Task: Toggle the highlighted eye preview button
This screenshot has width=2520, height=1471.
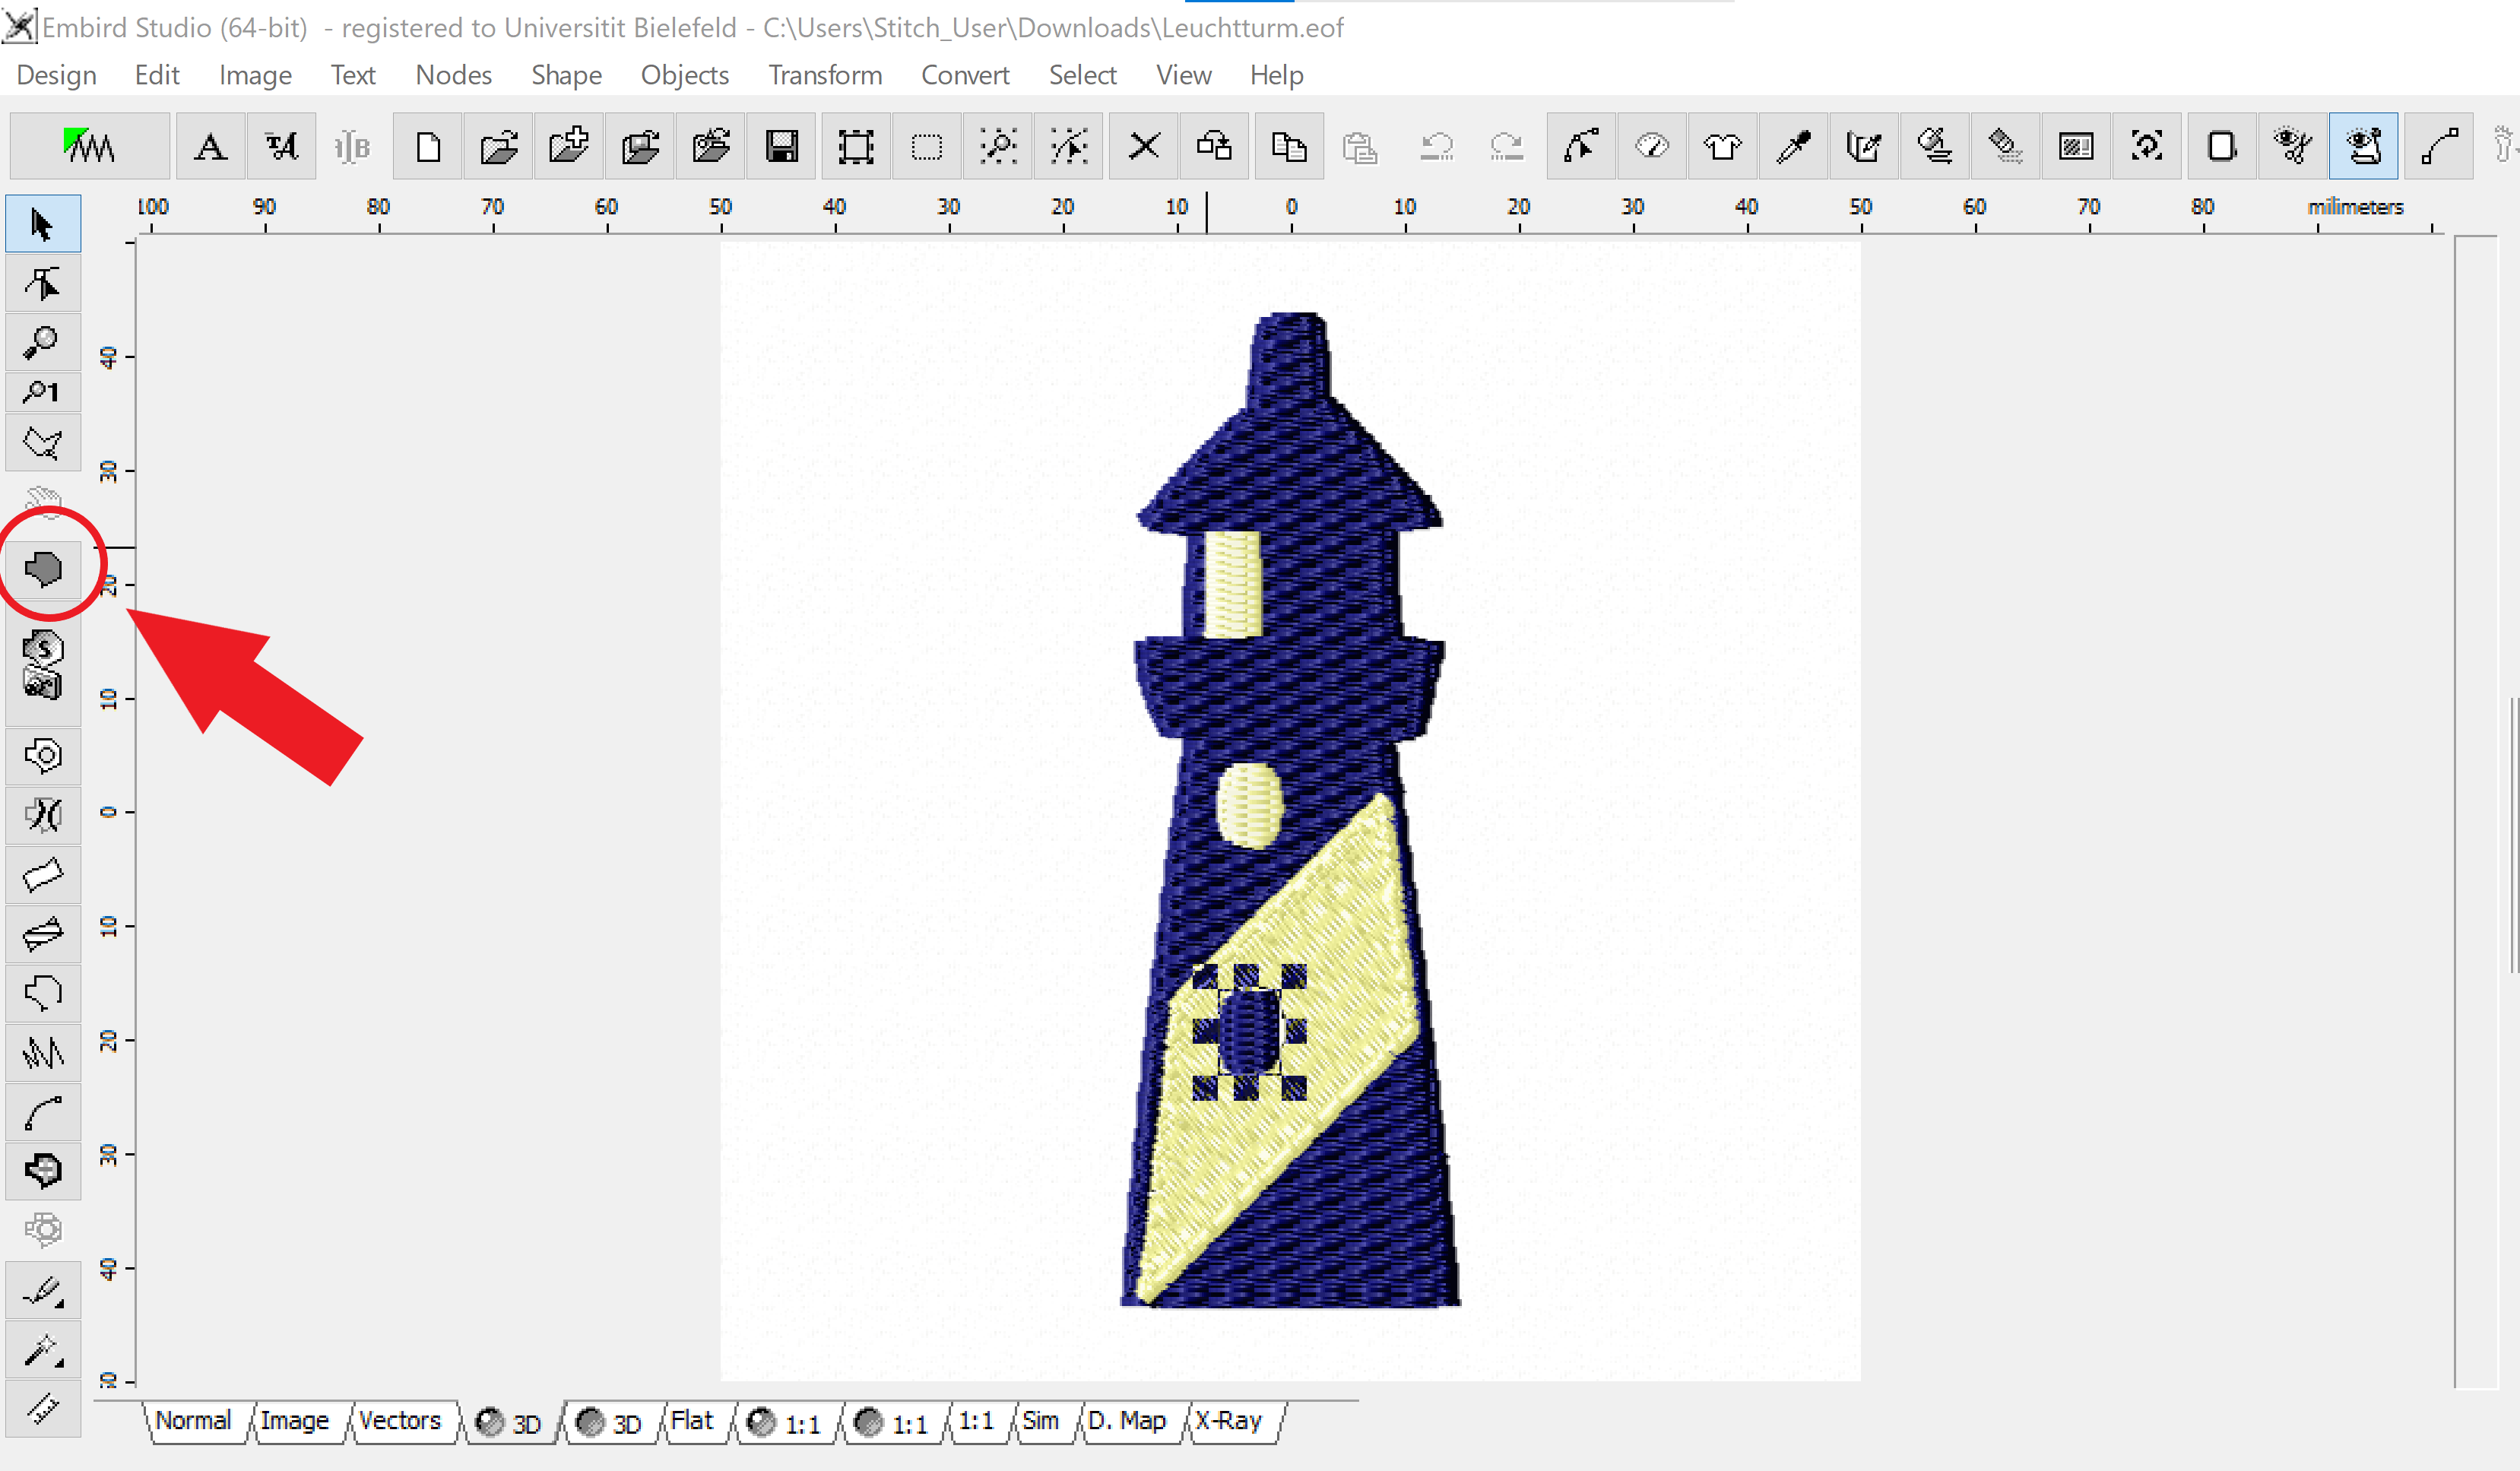Action: click(x=2363, y=147)
